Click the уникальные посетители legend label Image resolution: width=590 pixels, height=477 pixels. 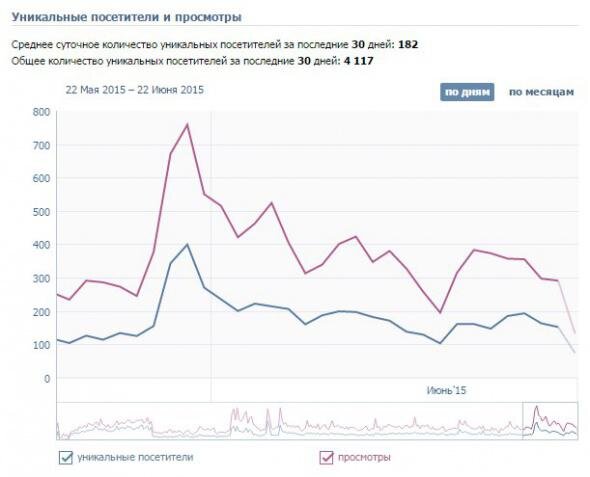[135, 457]
